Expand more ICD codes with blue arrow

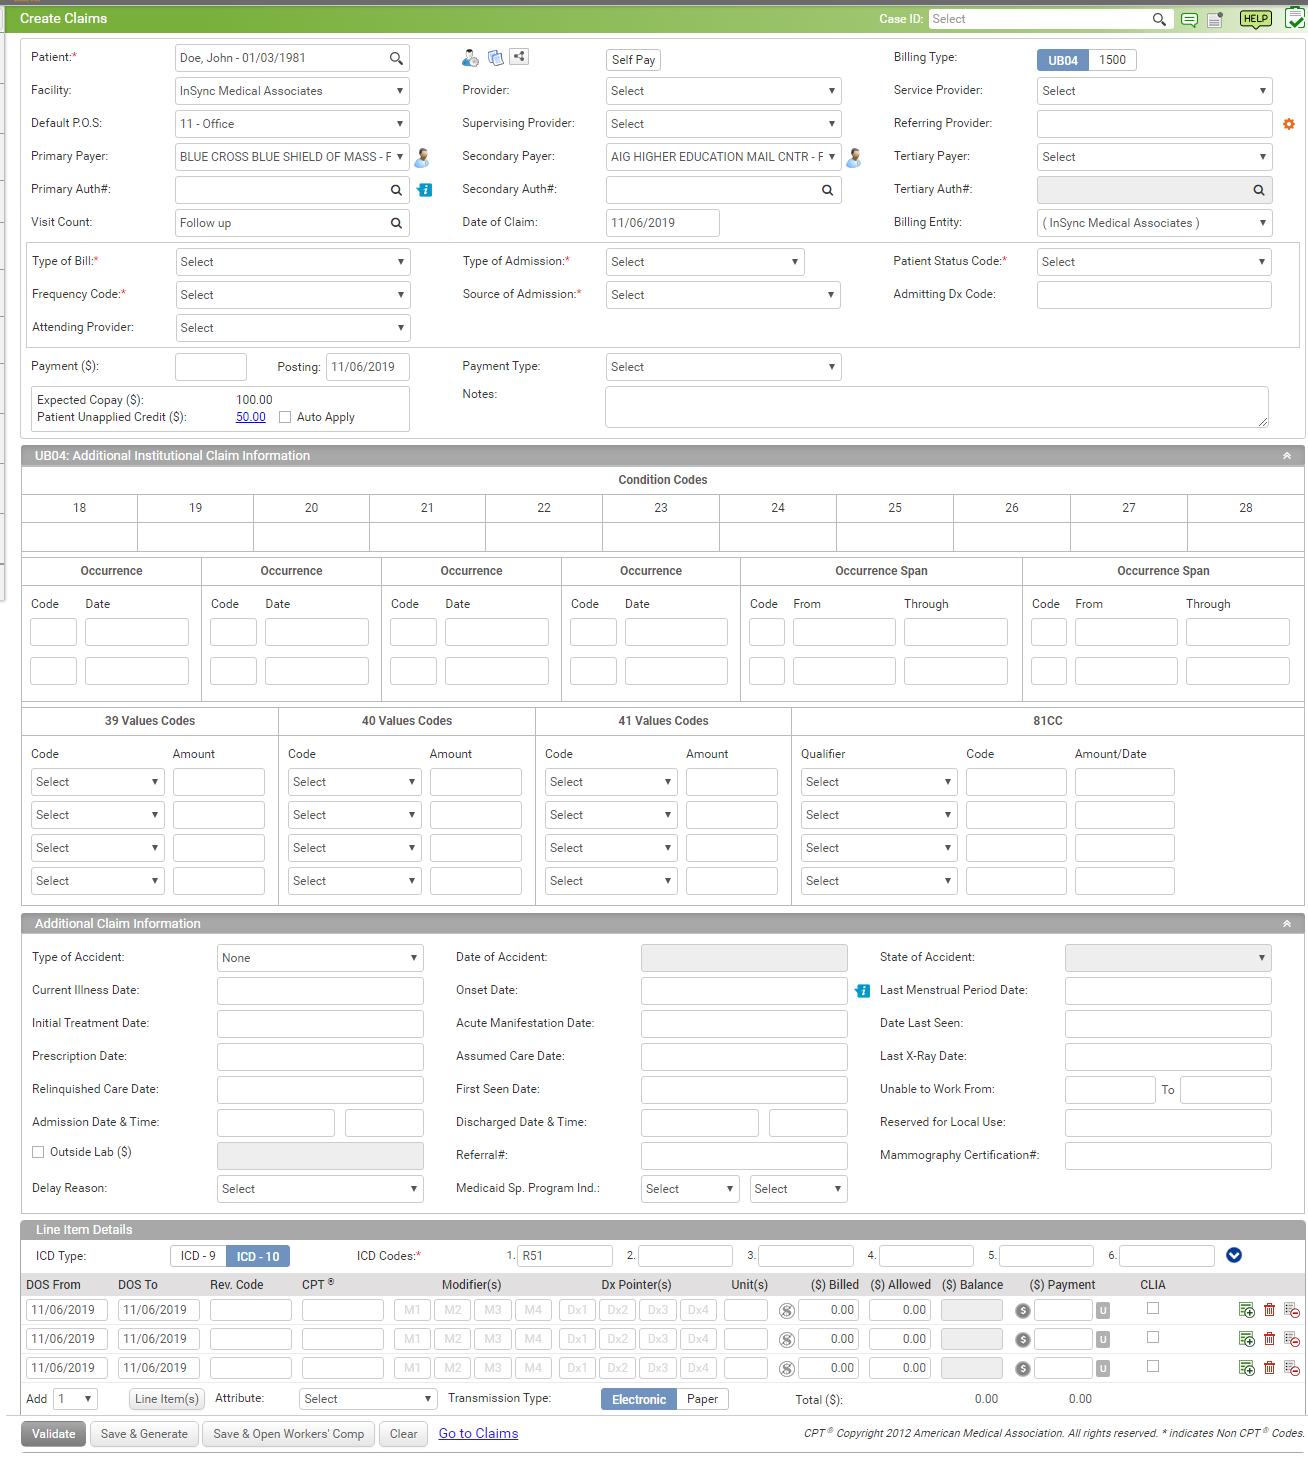point(1234,1256)
